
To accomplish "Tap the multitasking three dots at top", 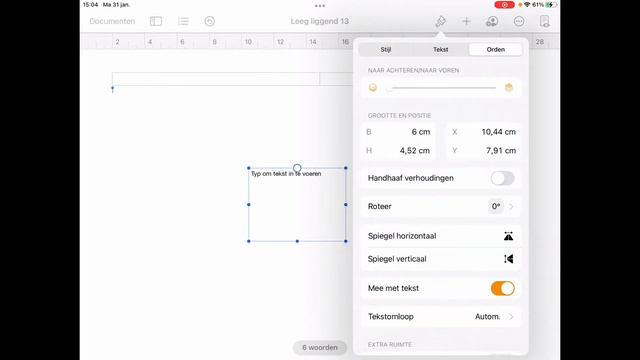I will click(x=320, y=6).
